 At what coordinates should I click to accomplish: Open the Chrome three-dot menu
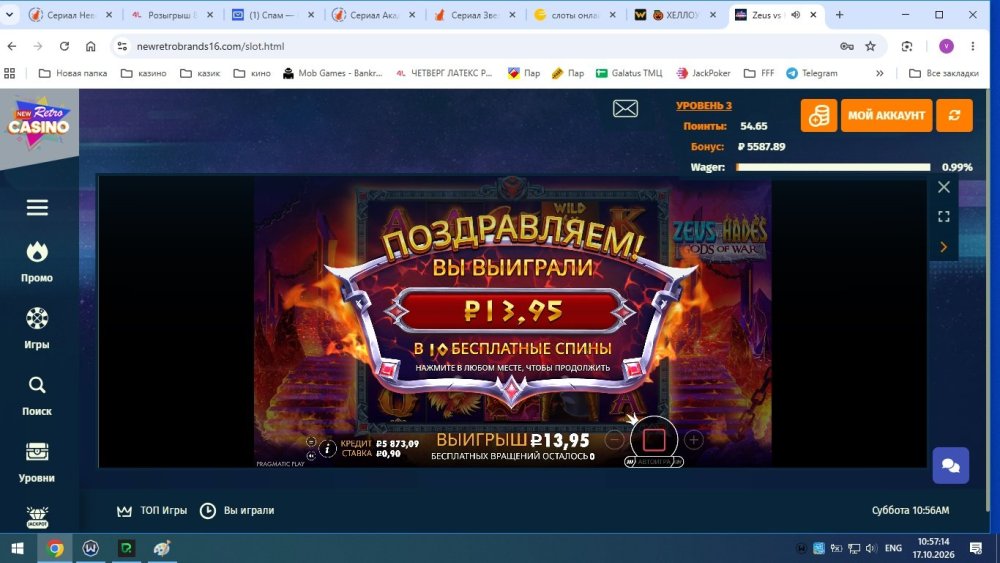(973, 46)
